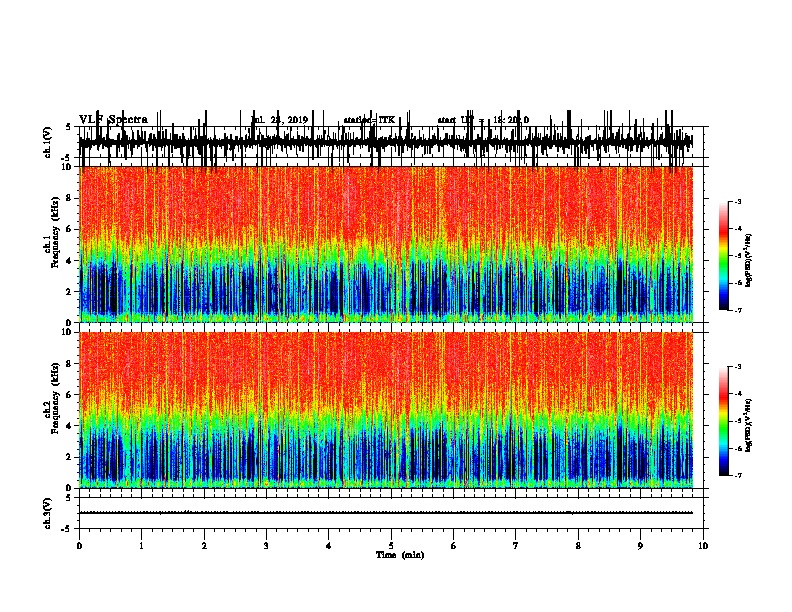The image size is (792, 612).
Task: Click the '8' kHz tick on ch.1 spectrogram
Action: click(x=70, y=198)
